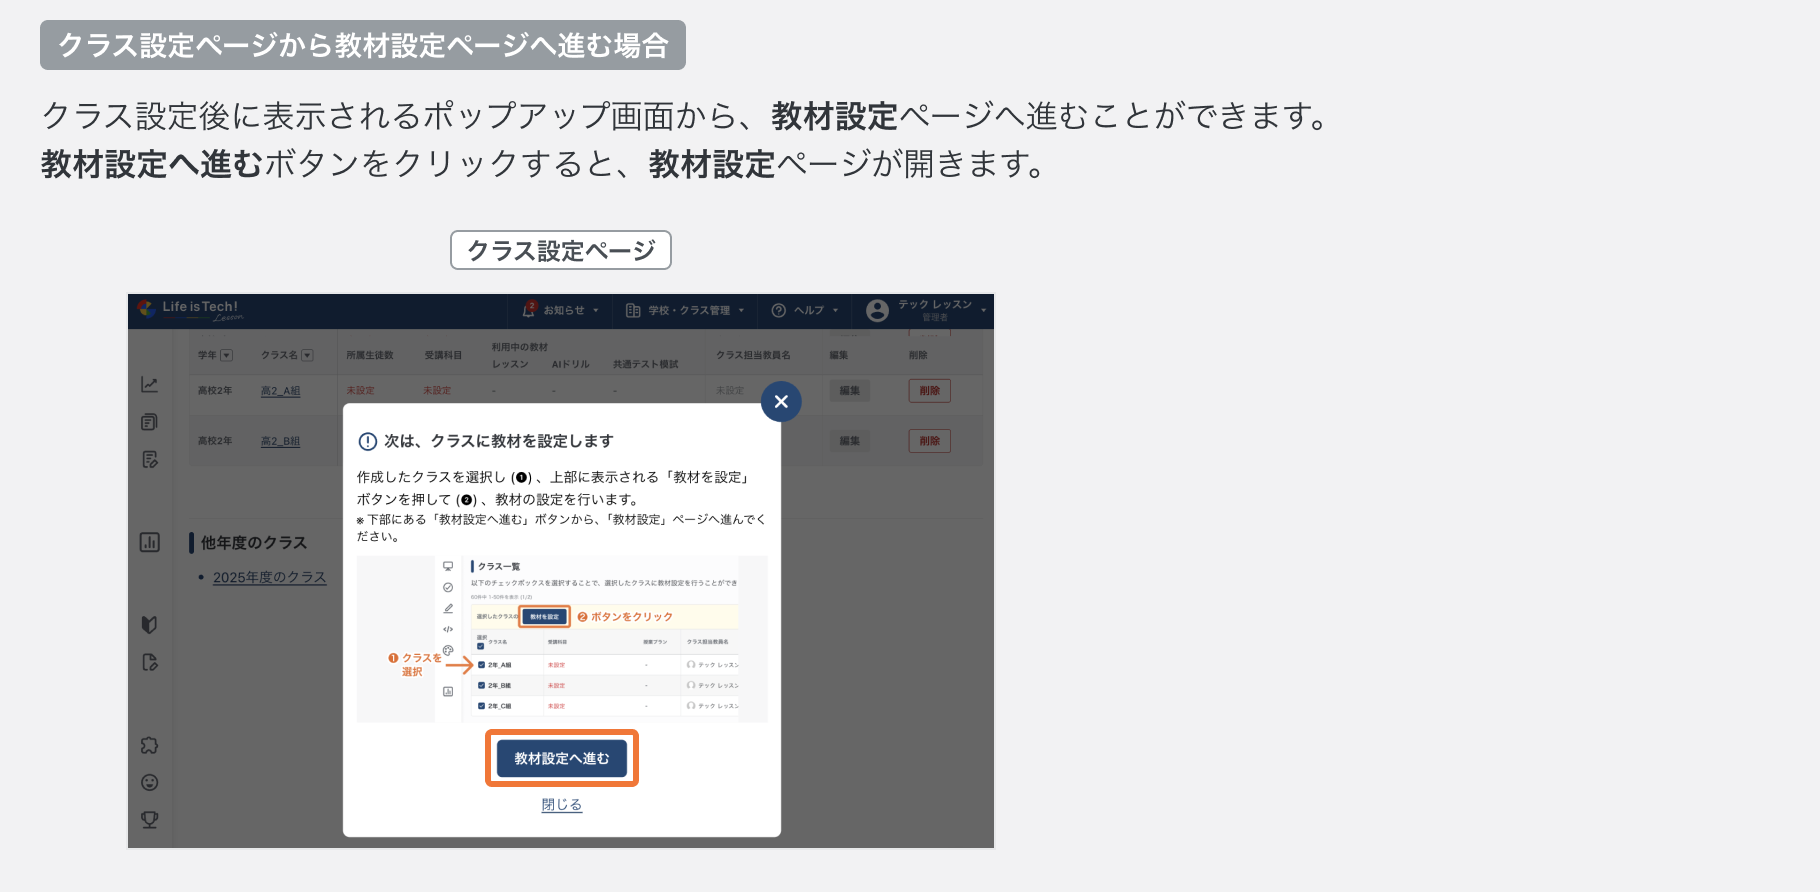1820x892 pixels.
Task: Expand the ヘルプ dropdown menu
Action: coord(805,310)
